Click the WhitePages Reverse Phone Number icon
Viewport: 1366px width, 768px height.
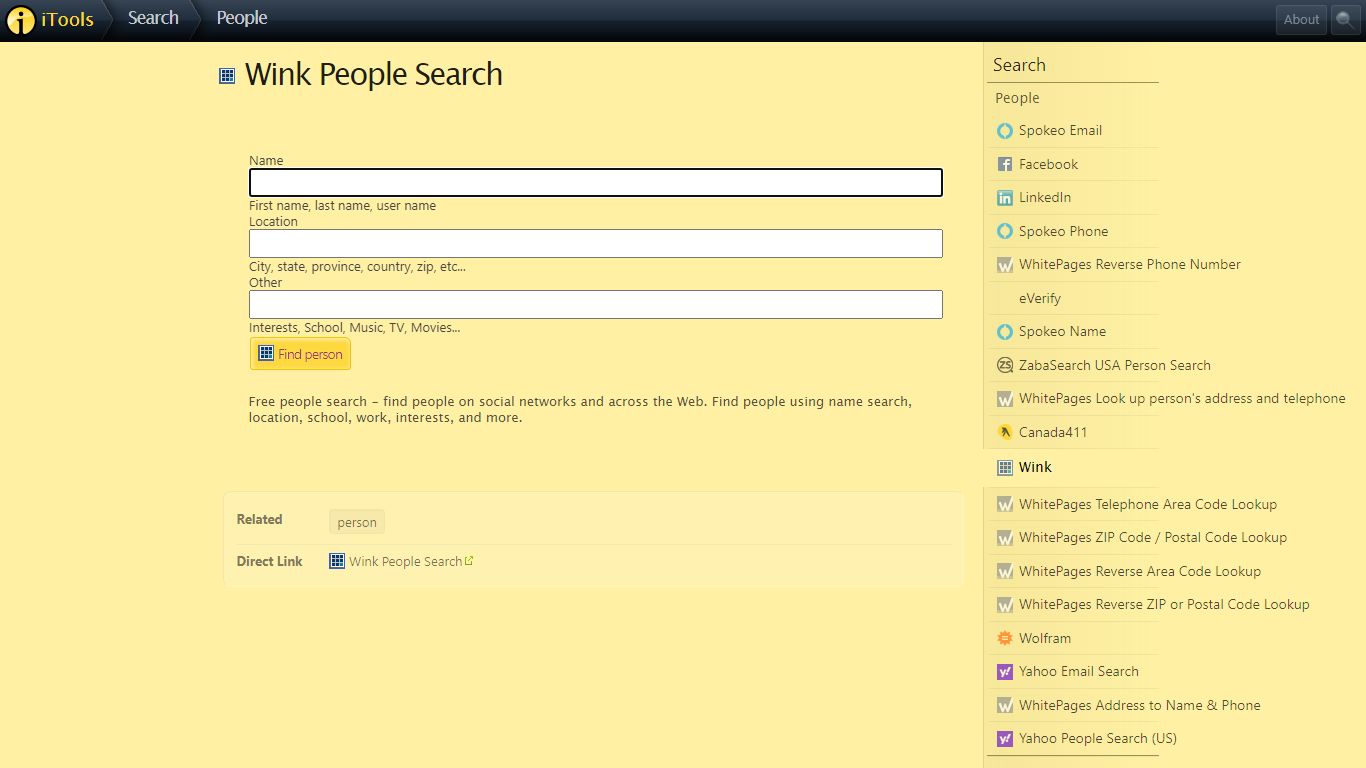coord(1005,265)
